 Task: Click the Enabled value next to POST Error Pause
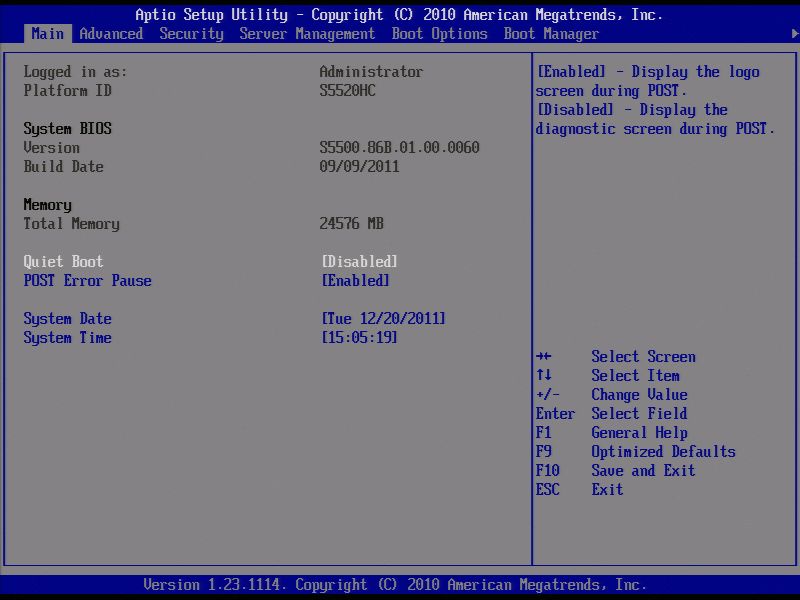[352, 280]
